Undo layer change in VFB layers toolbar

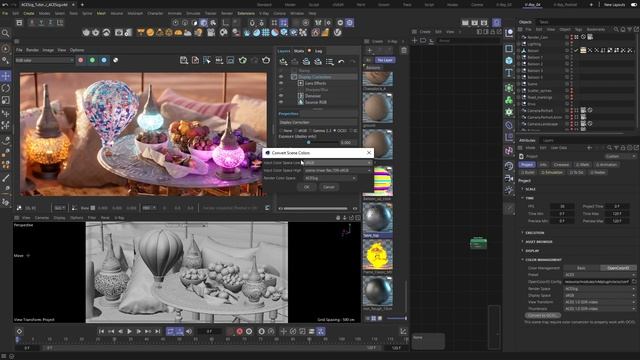coord(341,62)
